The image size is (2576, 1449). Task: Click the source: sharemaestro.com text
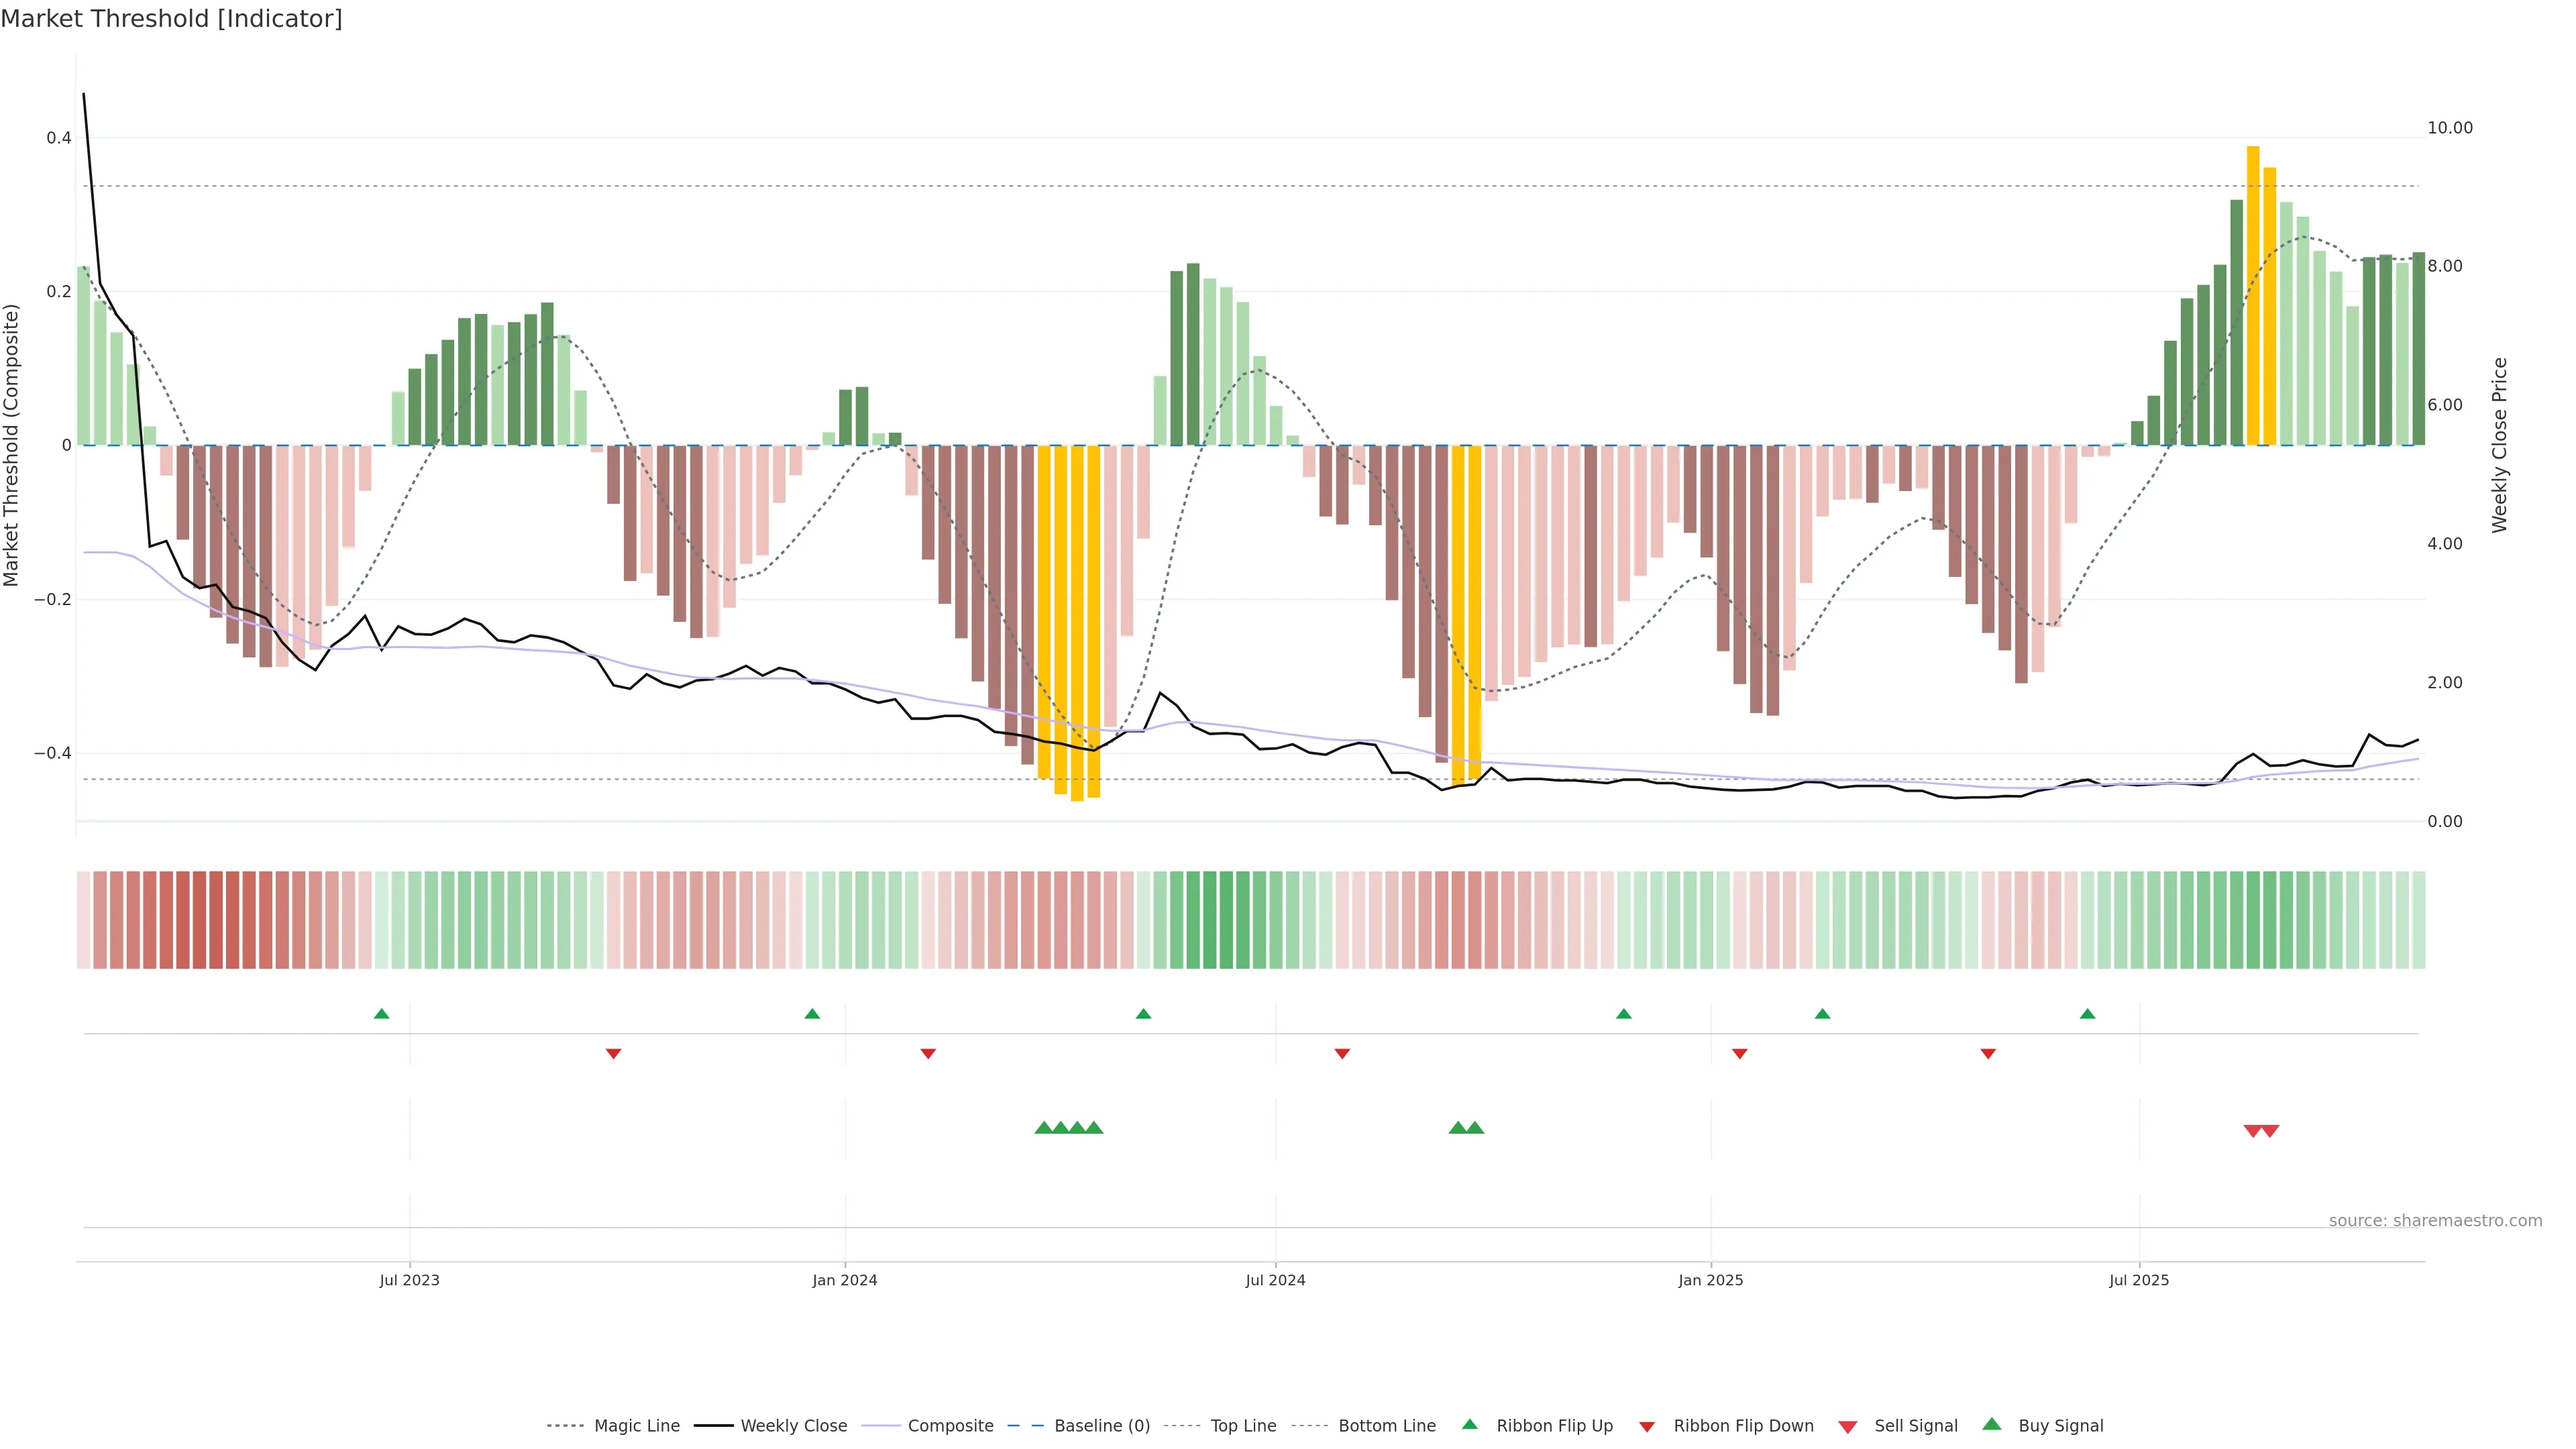pyautogui.click(x=2435, y=1220)
